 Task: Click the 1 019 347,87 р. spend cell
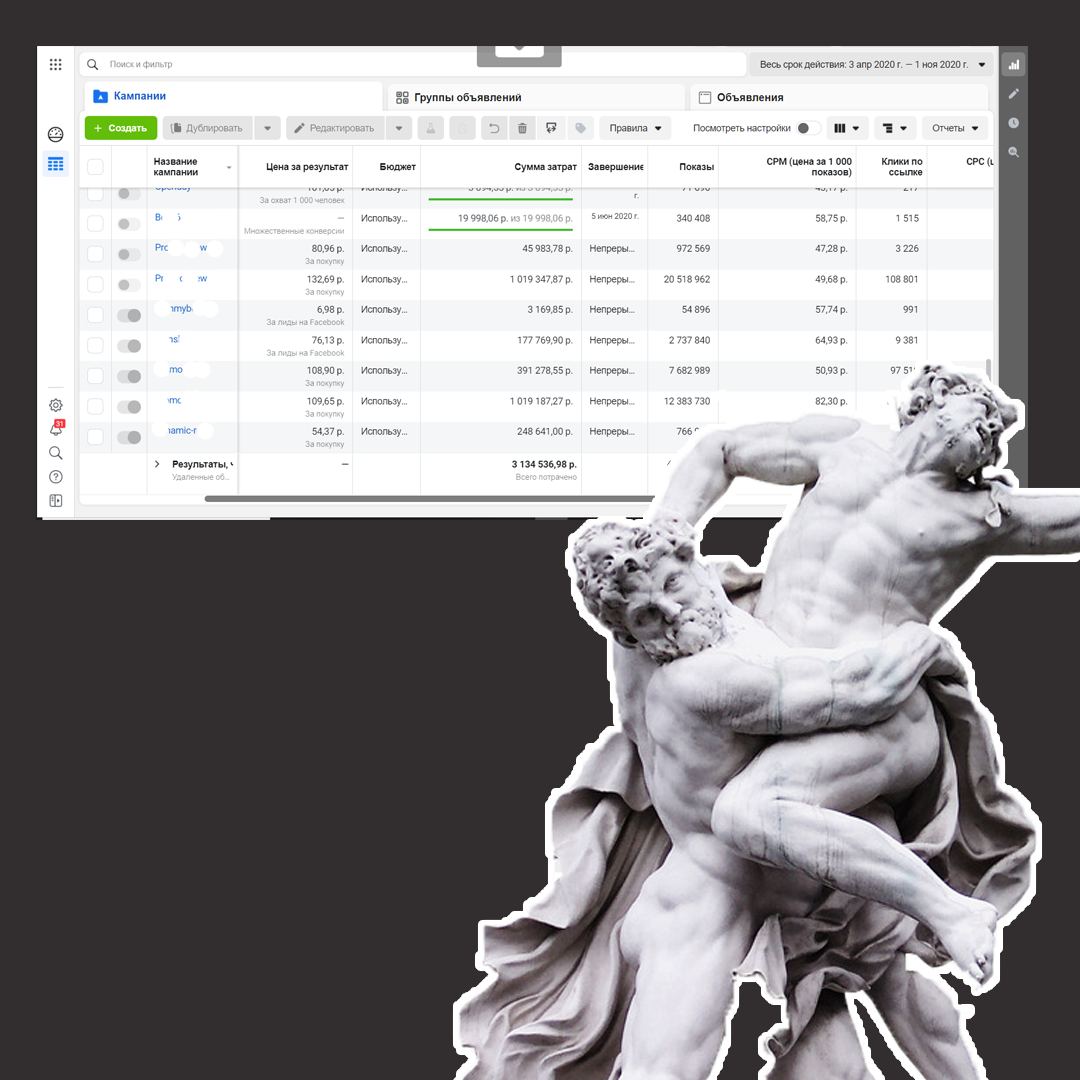(x=541, y=279)
